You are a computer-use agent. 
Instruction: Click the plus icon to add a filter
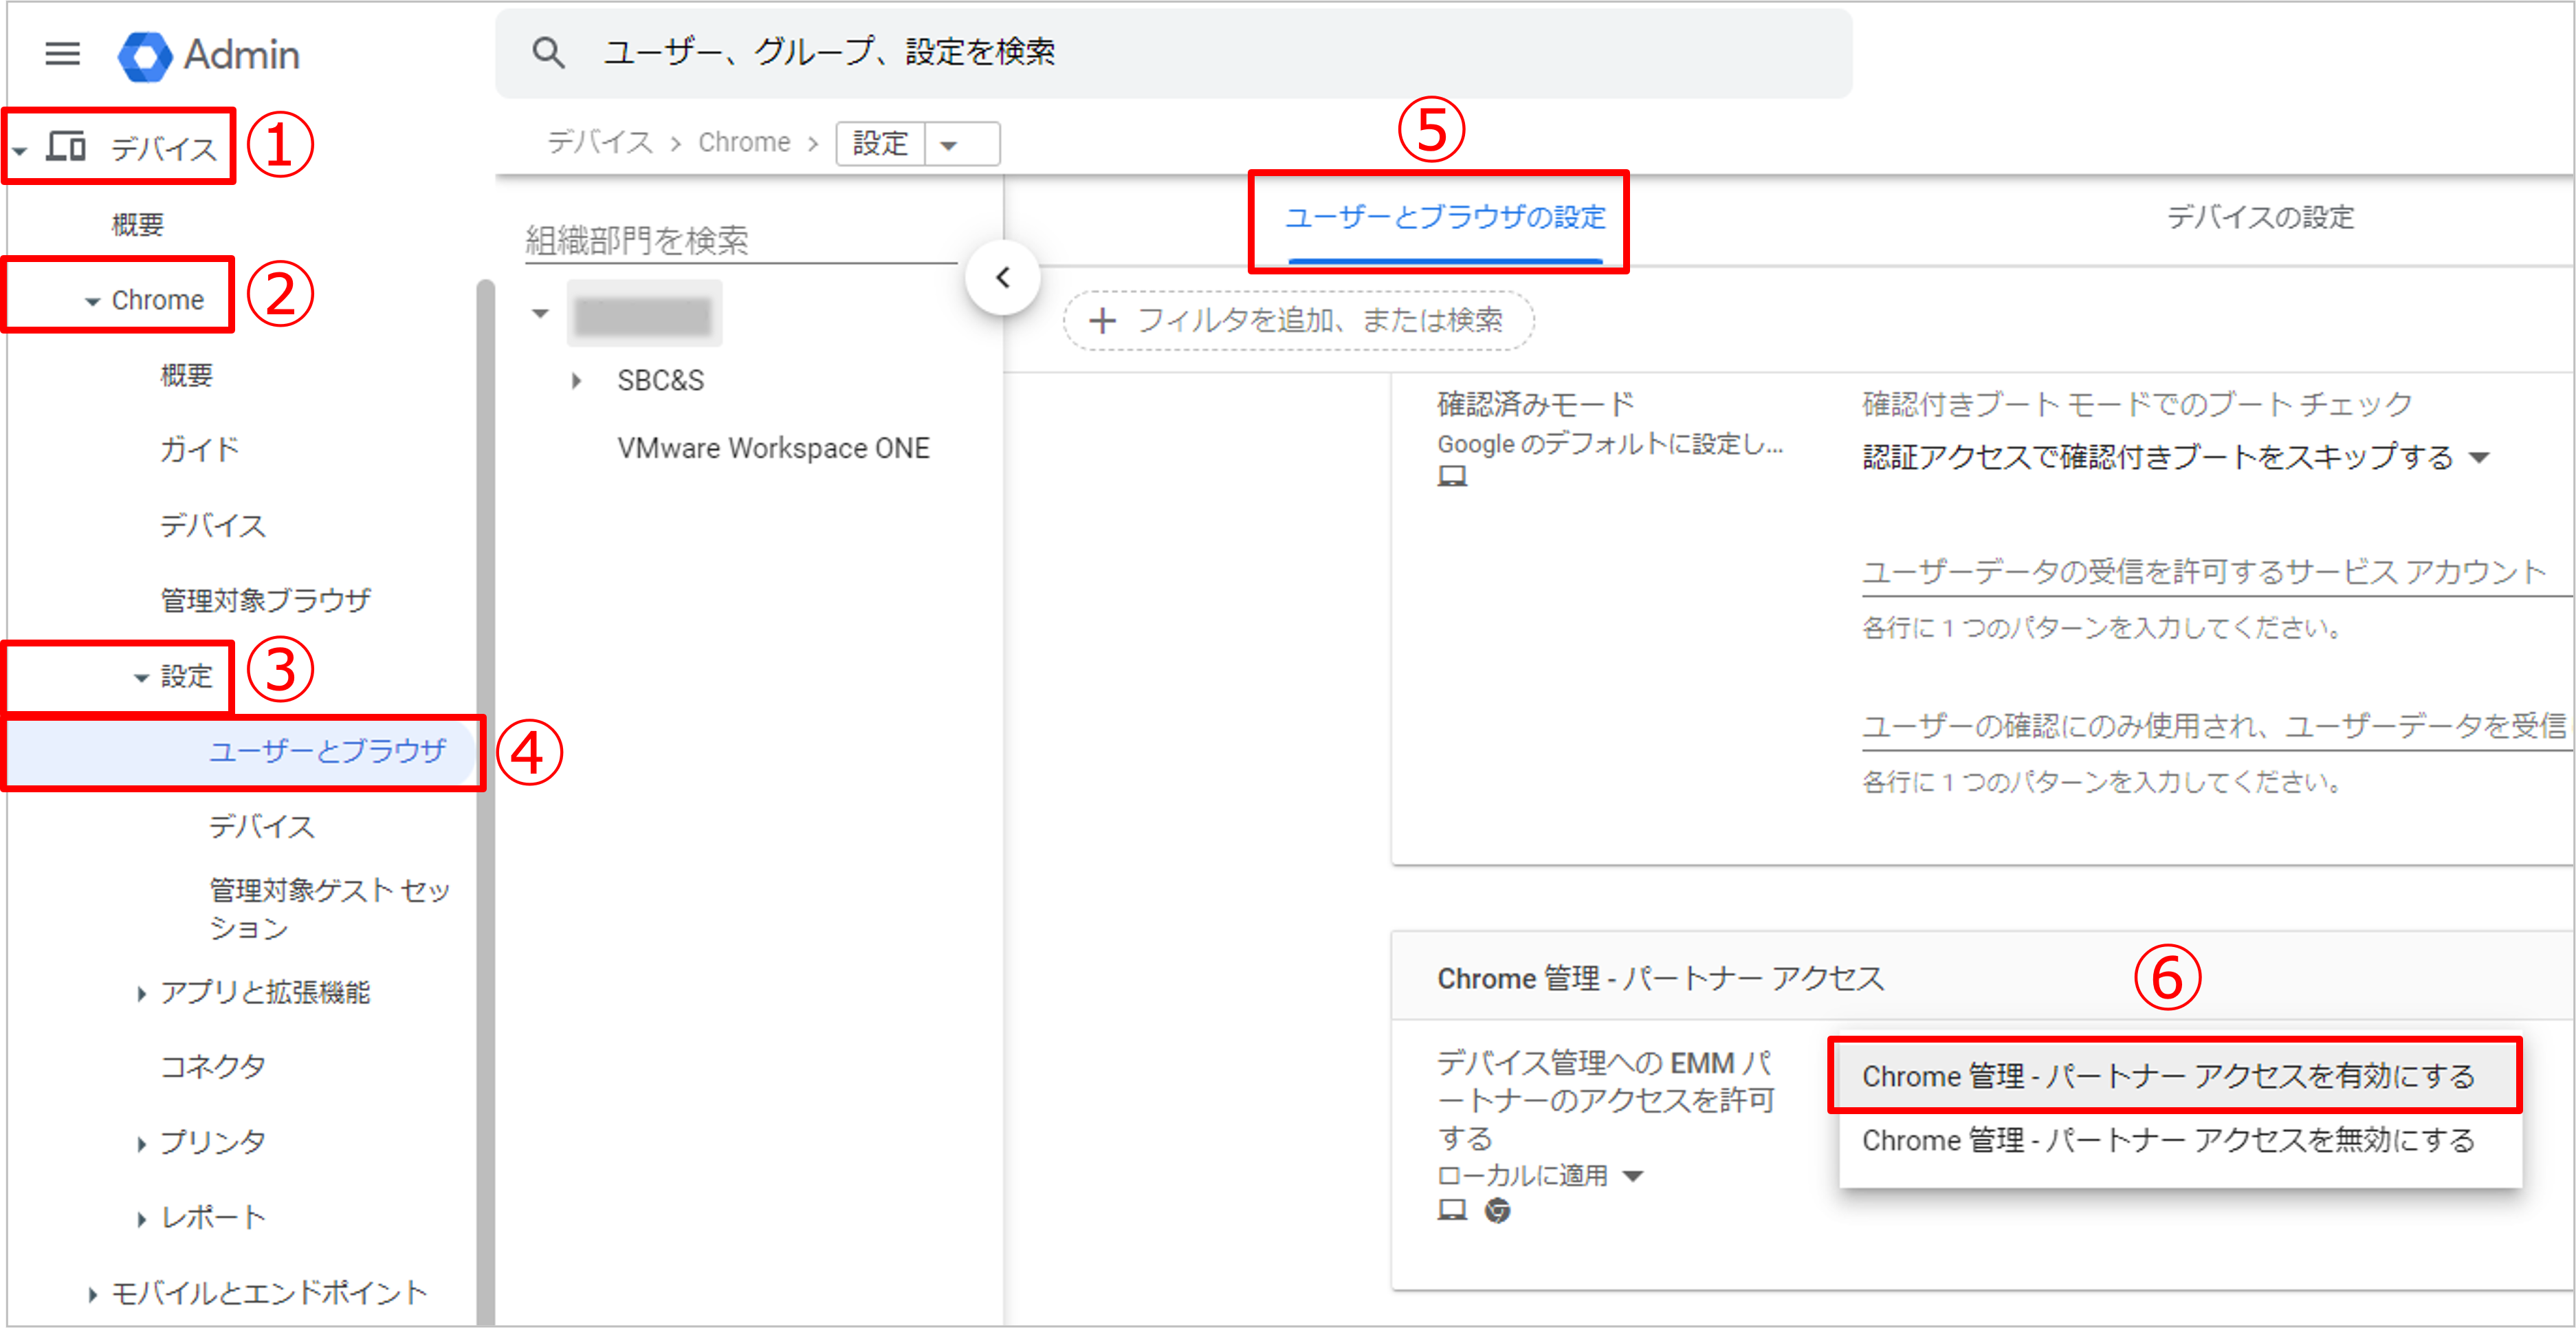click(1102, 321)
